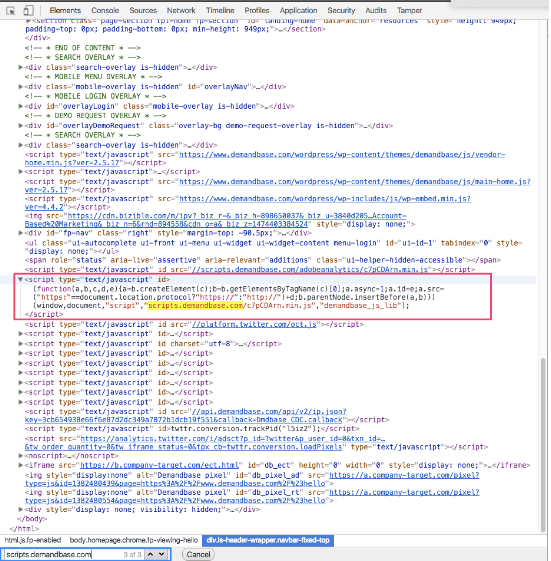Focus the search field containing scripts.demandbase.com

coord(63,554)
